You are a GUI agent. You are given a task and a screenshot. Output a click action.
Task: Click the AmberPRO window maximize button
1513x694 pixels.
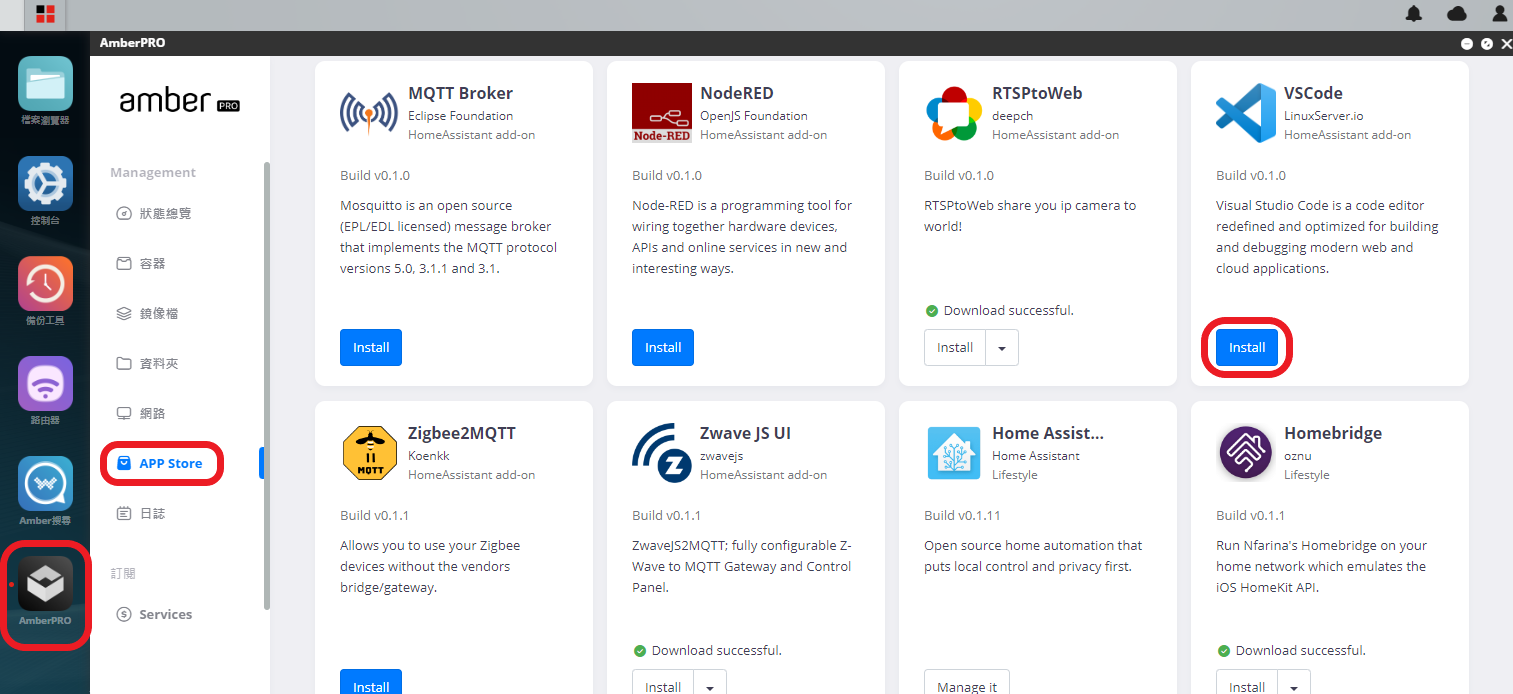pos(1487,43)
